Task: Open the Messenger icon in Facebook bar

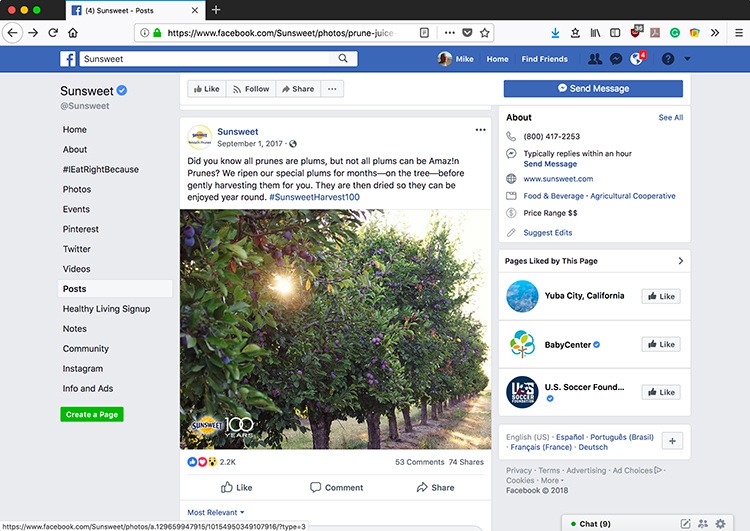Action: pyautogui.click(x=616, y=59)
